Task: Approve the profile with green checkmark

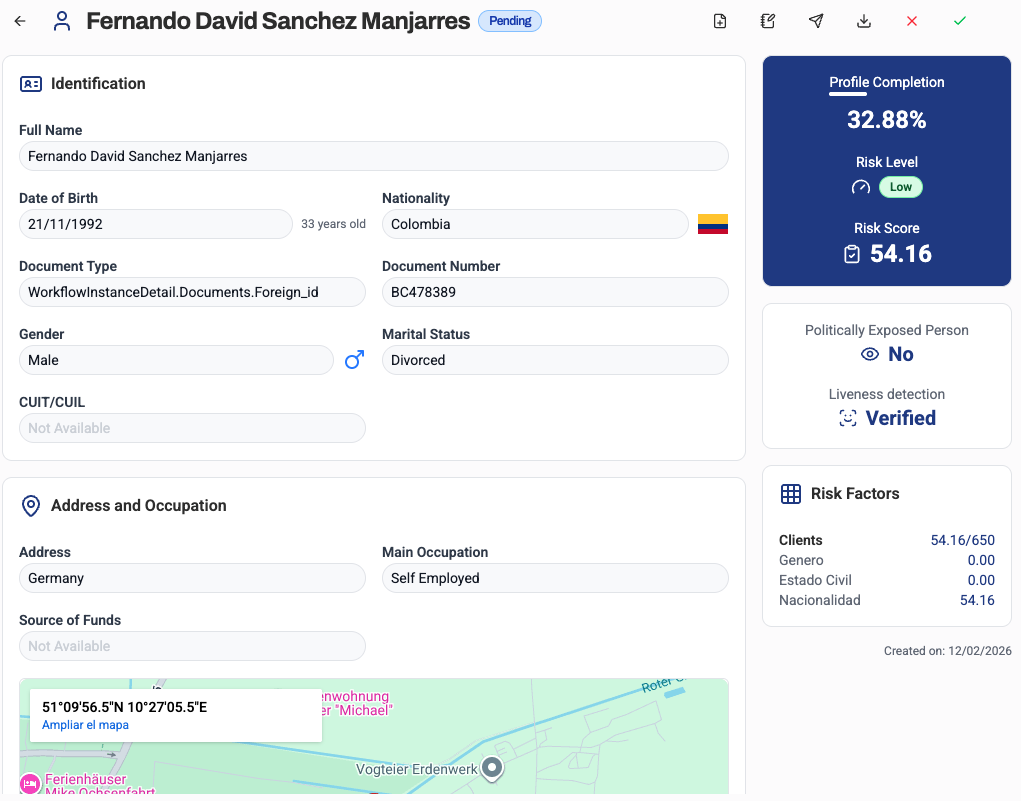Action: pyautogui.click(x=960, y=21)
